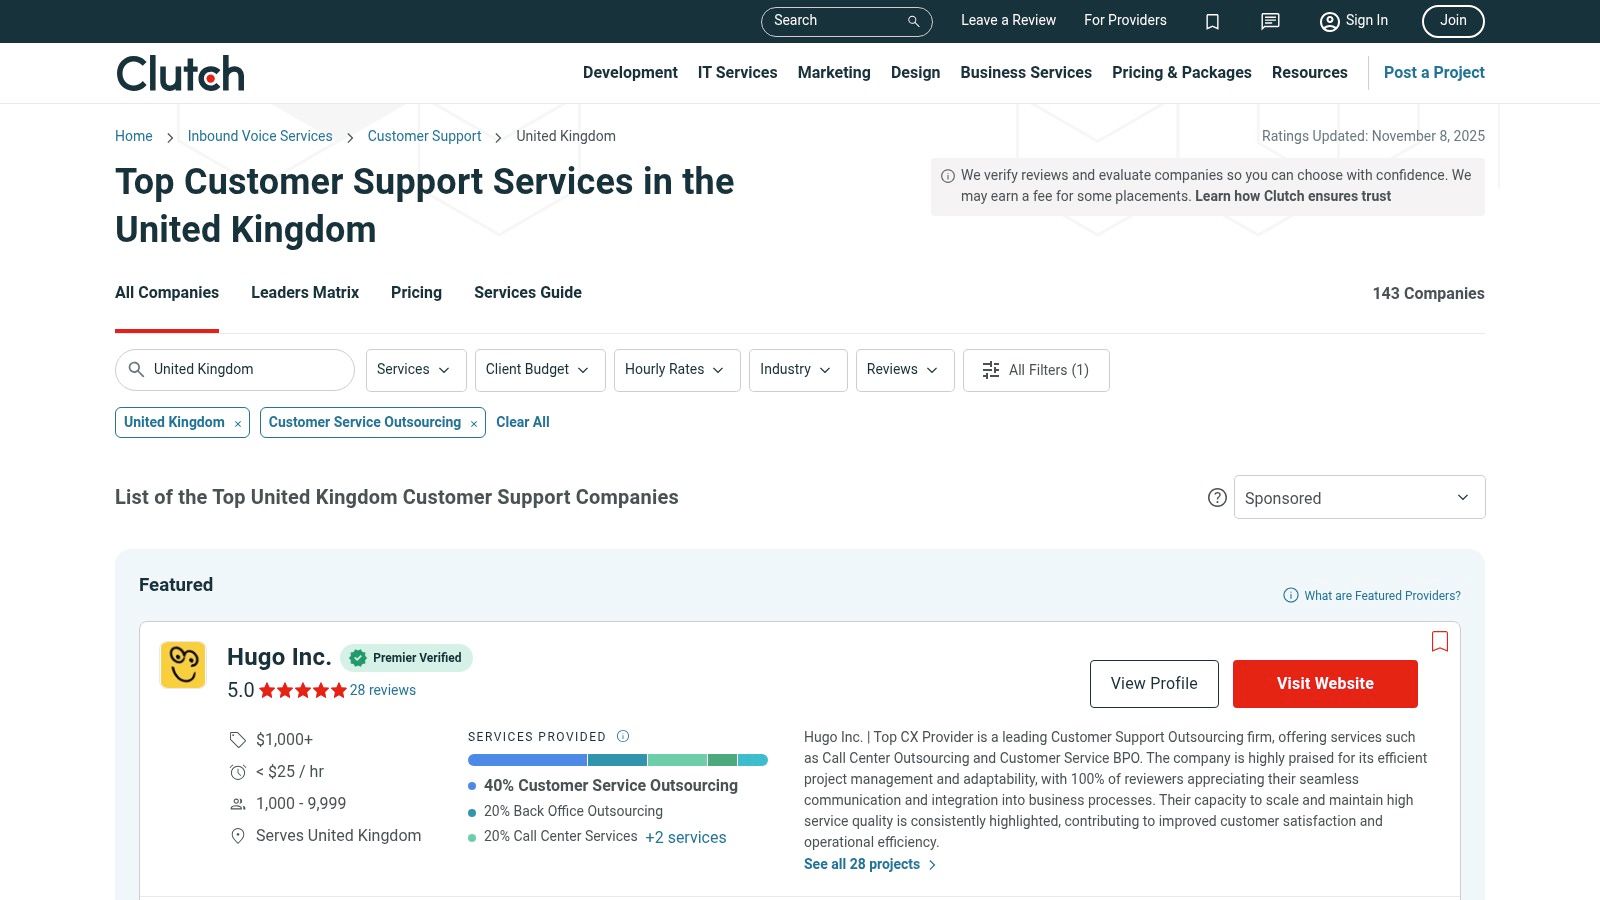This screenshot has width=1600, height=900.
Task: Click info icon beside trust notice
Action: coord(947,176)
